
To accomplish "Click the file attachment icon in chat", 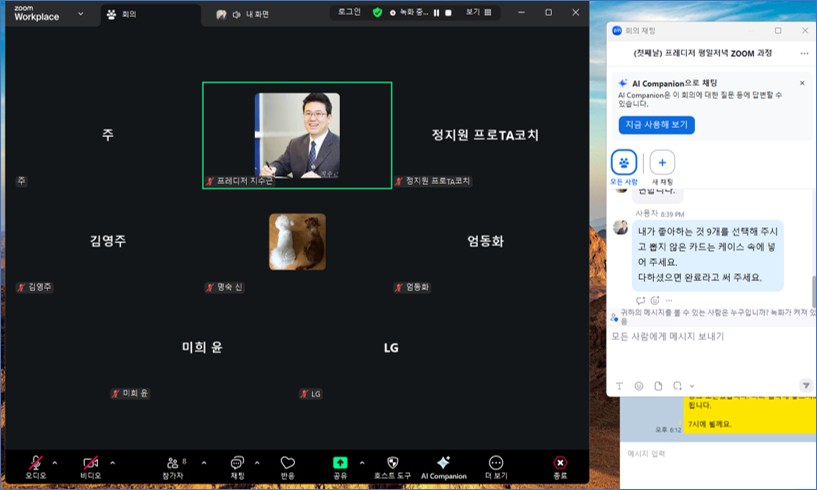I will click(x=658, y=385).
